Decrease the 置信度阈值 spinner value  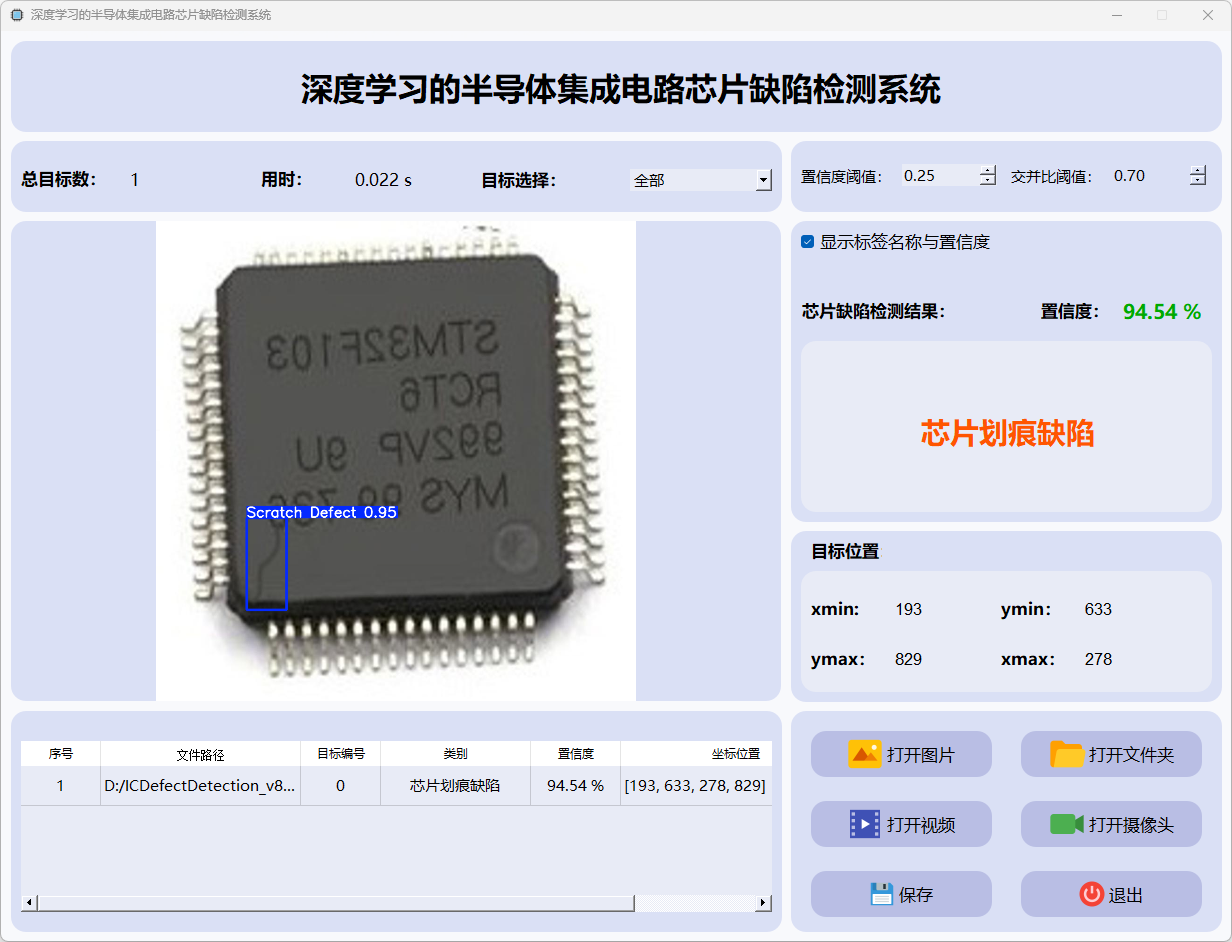988,181
